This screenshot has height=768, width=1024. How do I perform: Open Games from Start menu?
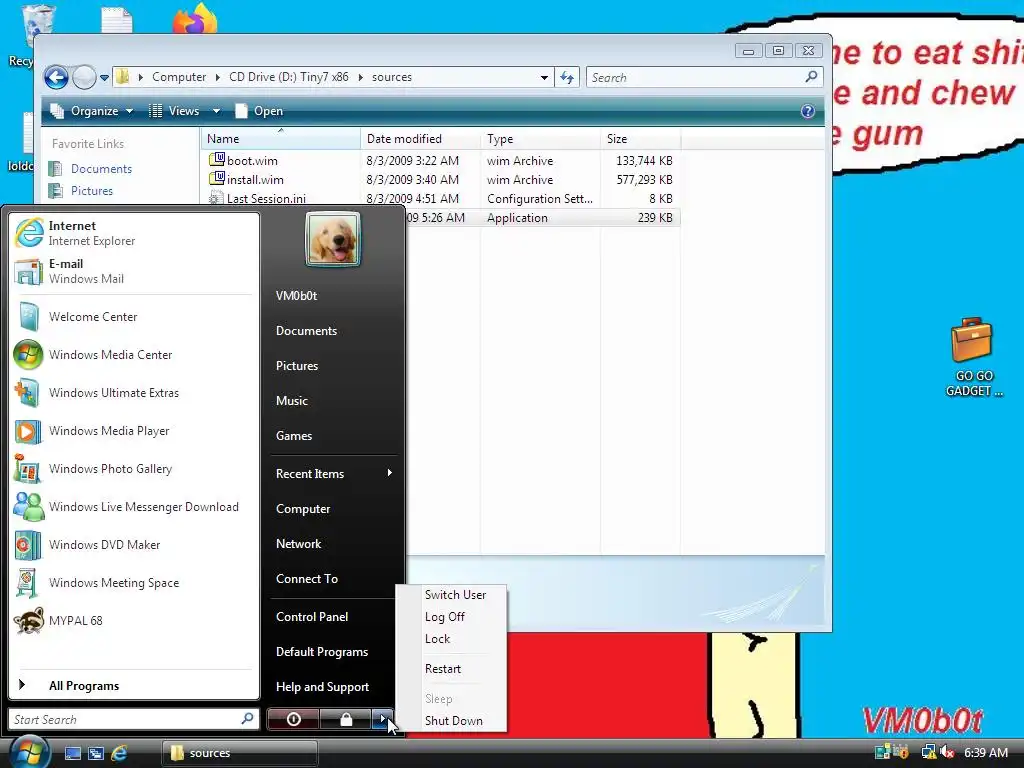coord(334,436)
